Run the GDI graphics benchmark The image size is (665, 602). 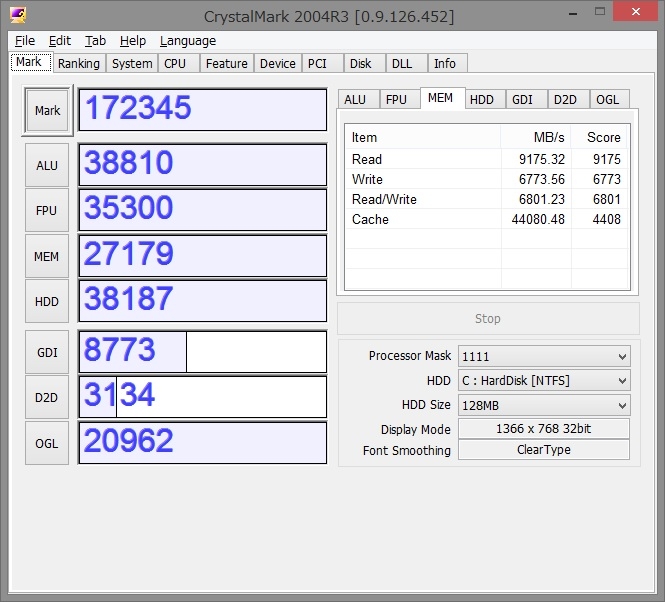[x=47, y=352]
